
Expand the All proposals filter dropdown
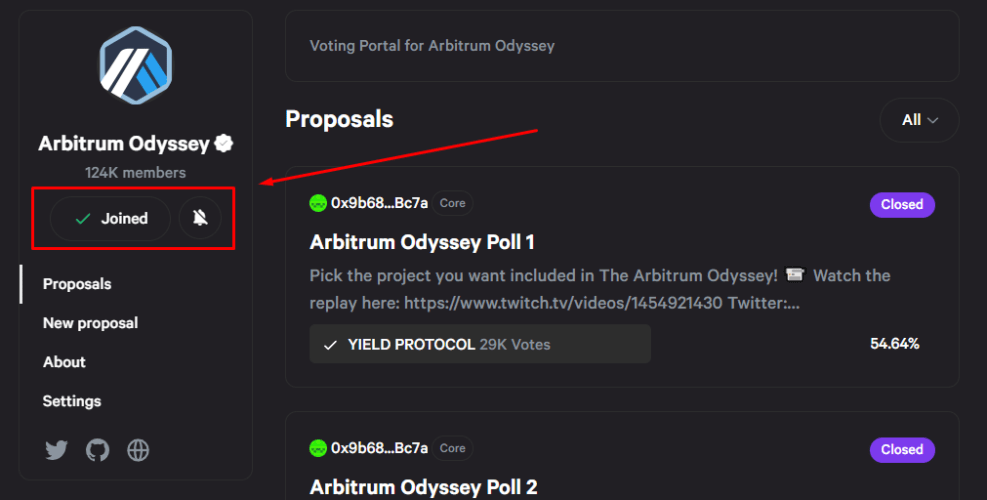pyautogui.click(x=919, y=120)
